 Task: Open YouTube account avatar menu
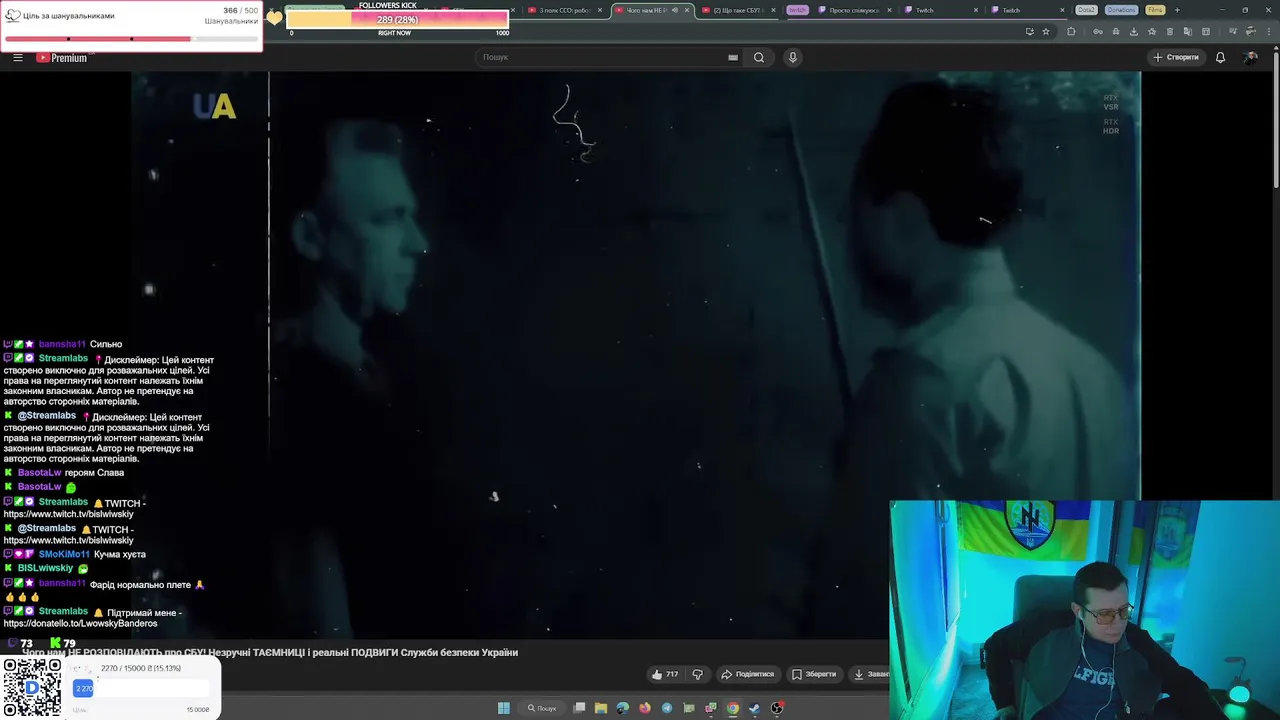click(1250, 57)
